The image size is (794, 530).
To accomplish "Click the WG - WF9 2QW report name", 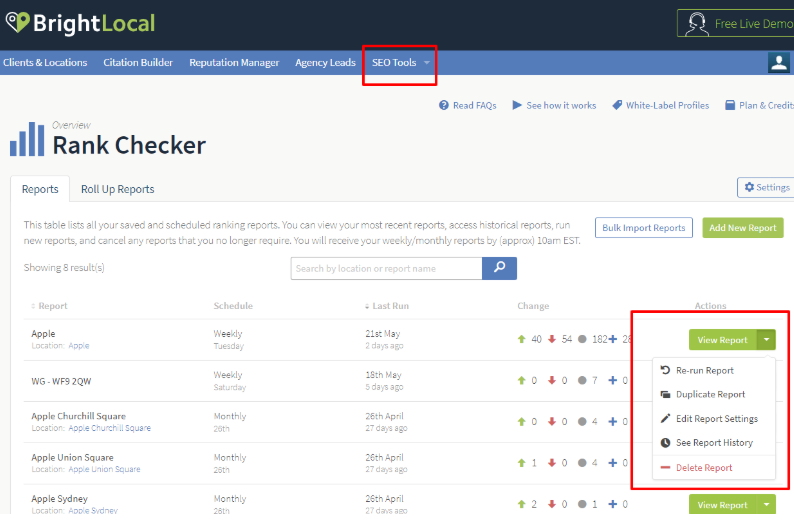I will tap(61, 381).
